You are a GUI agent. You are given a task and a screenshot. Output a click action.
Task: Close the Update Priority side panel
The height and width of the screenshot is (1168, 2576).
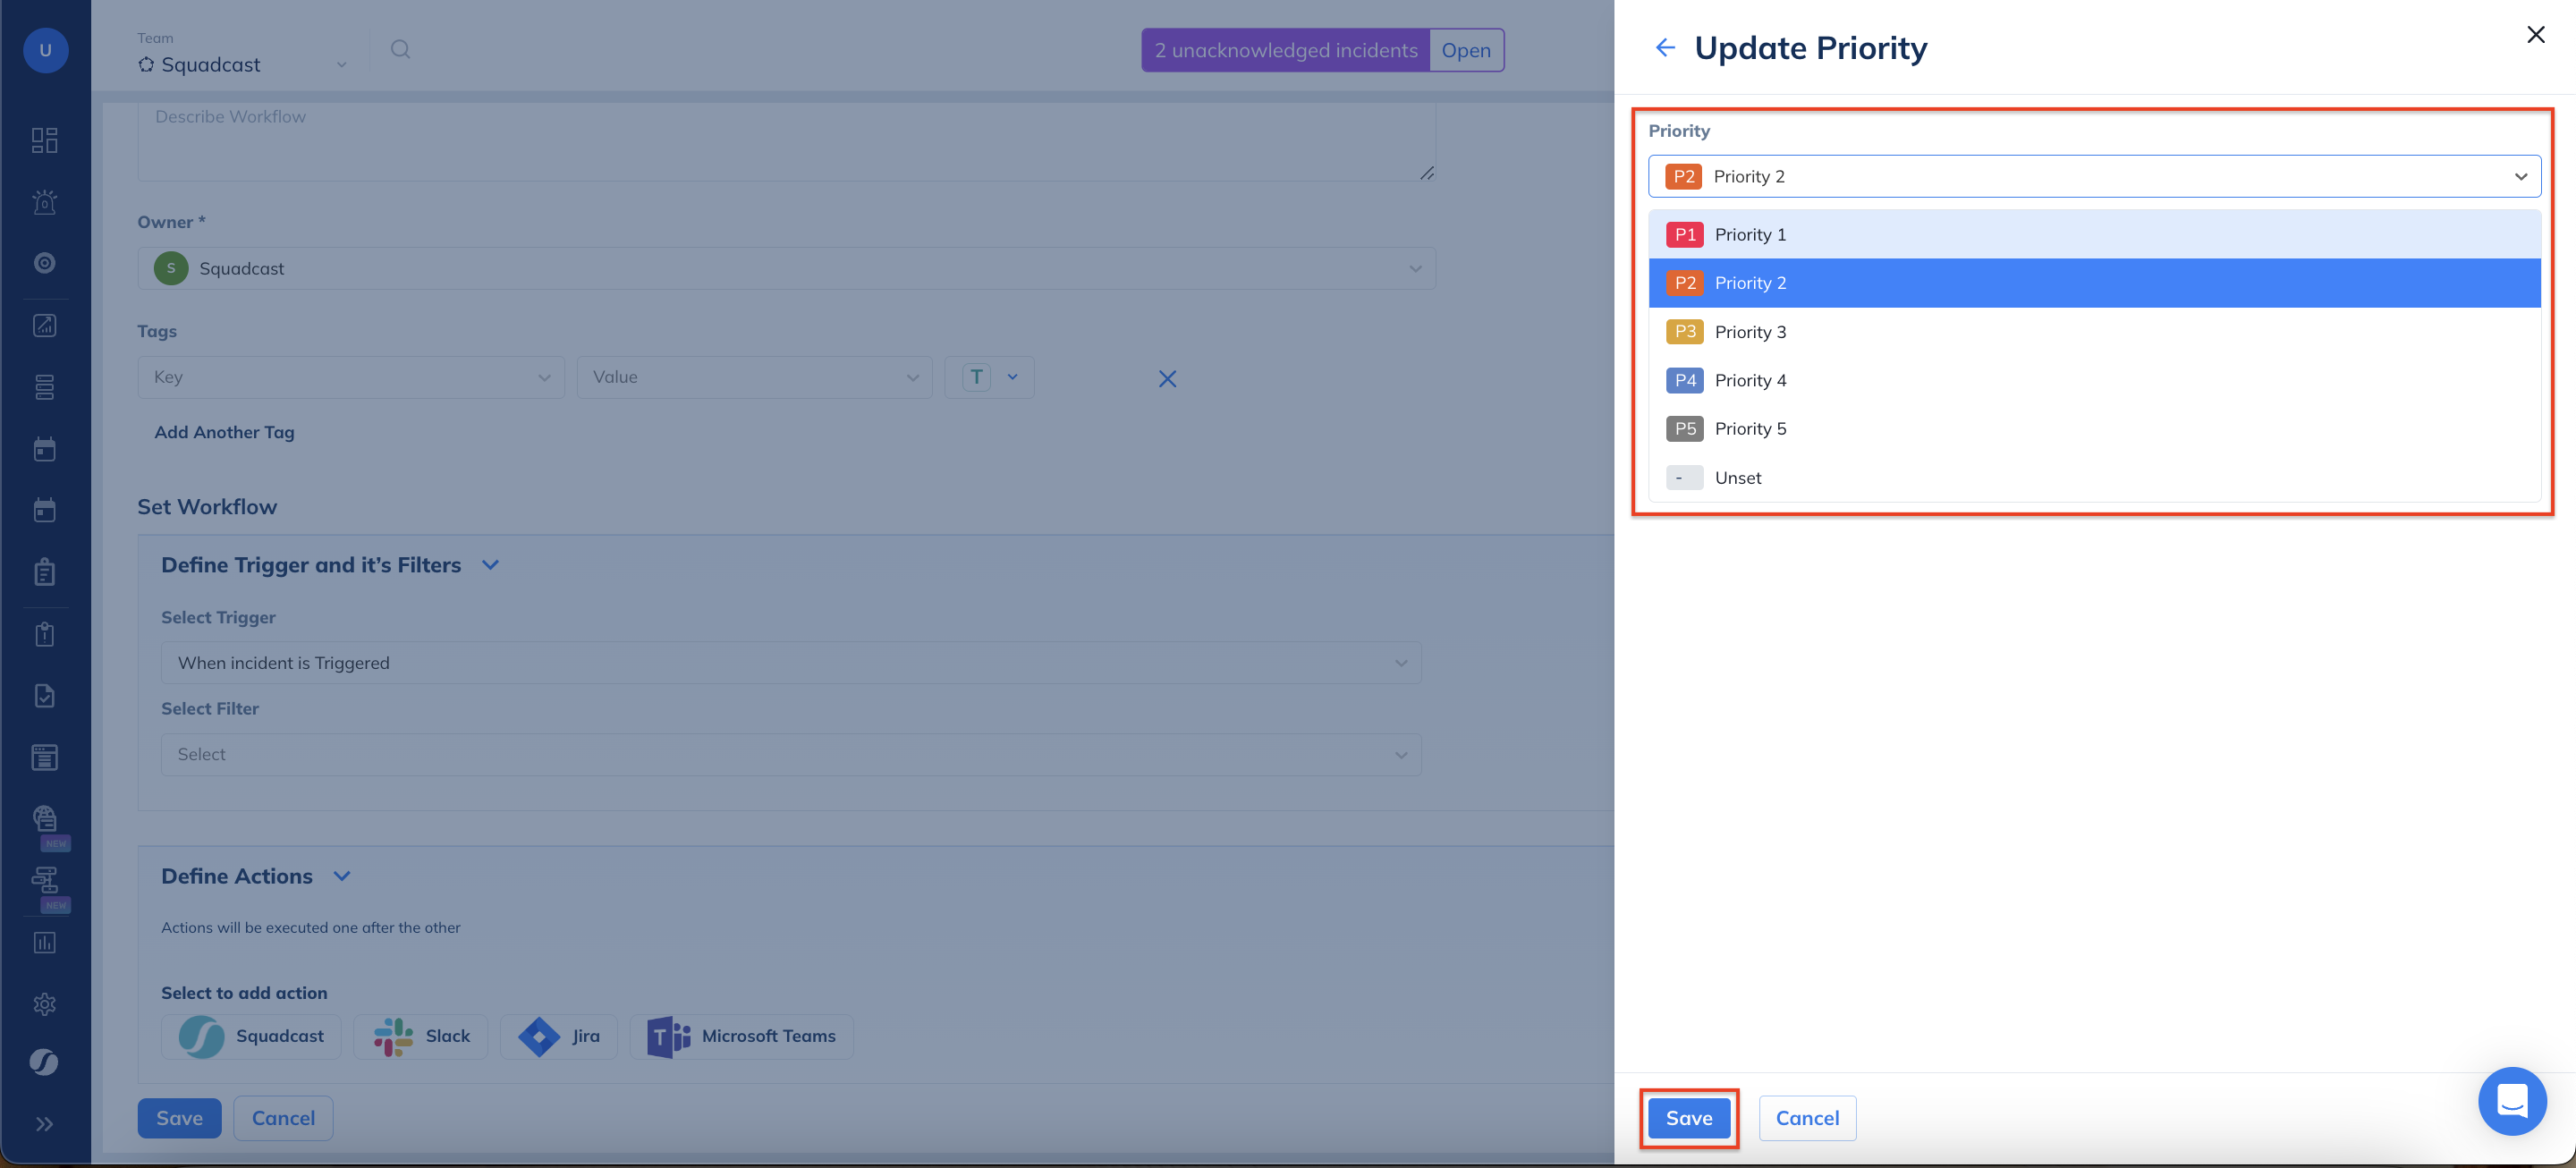[2535, 35]
